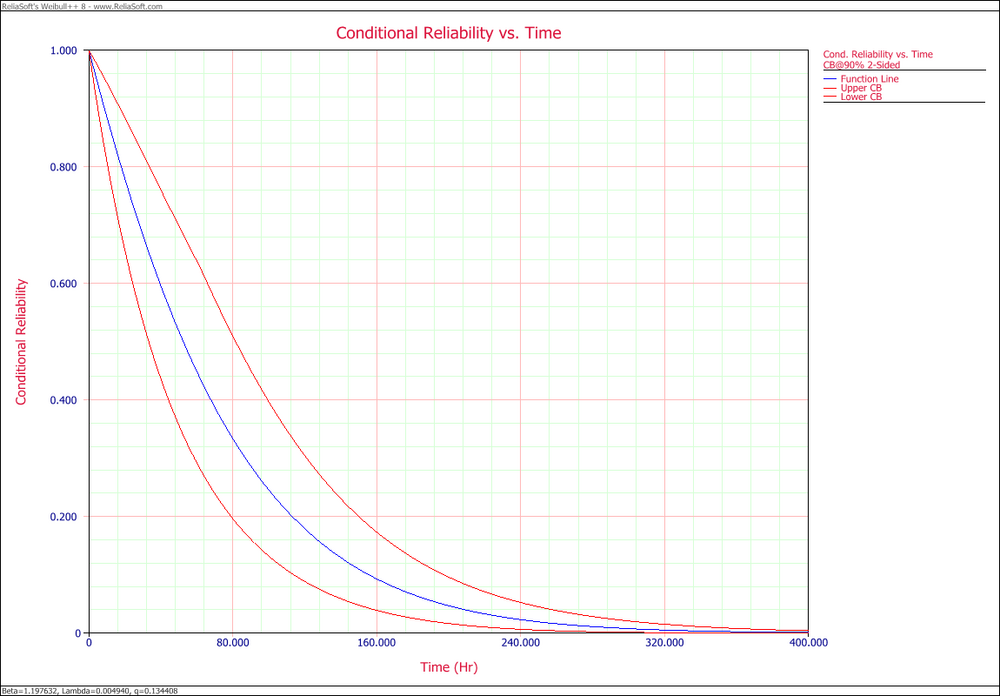Click the 160.000 x-axis tick label
This screenshot has height=696, width=1000.
point(377,644)
